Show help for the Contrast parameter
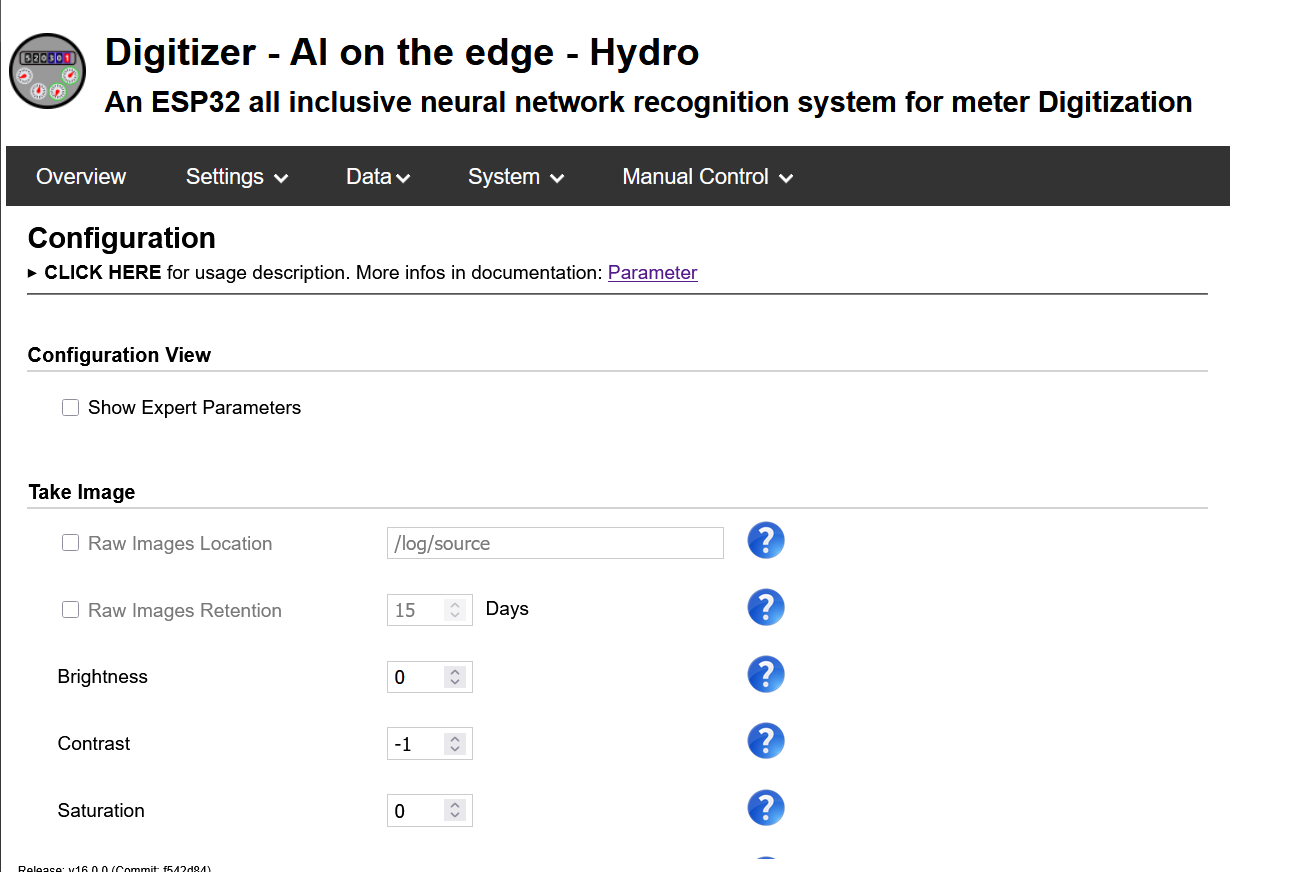Screen dimensions: 1309x872 click(x=765, y=742)
